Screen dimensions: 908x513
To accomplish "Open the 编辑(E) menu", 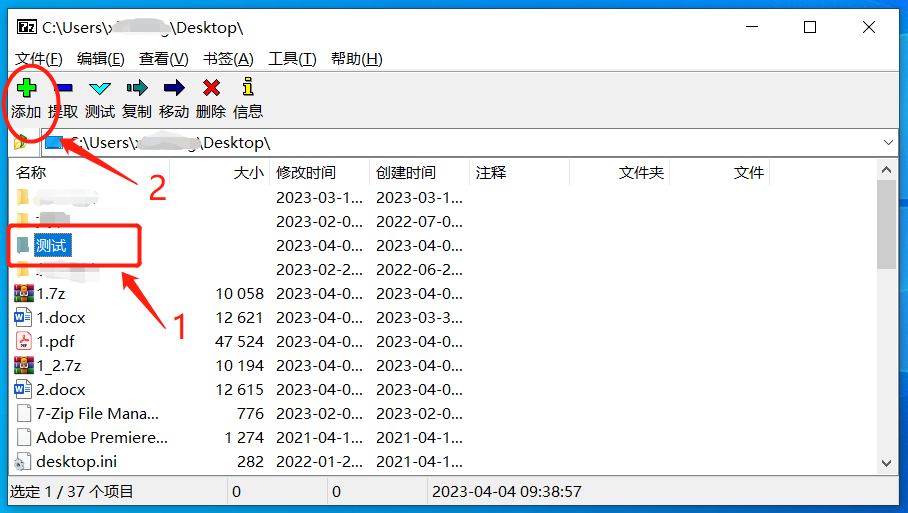I will (x=101, y=59).
